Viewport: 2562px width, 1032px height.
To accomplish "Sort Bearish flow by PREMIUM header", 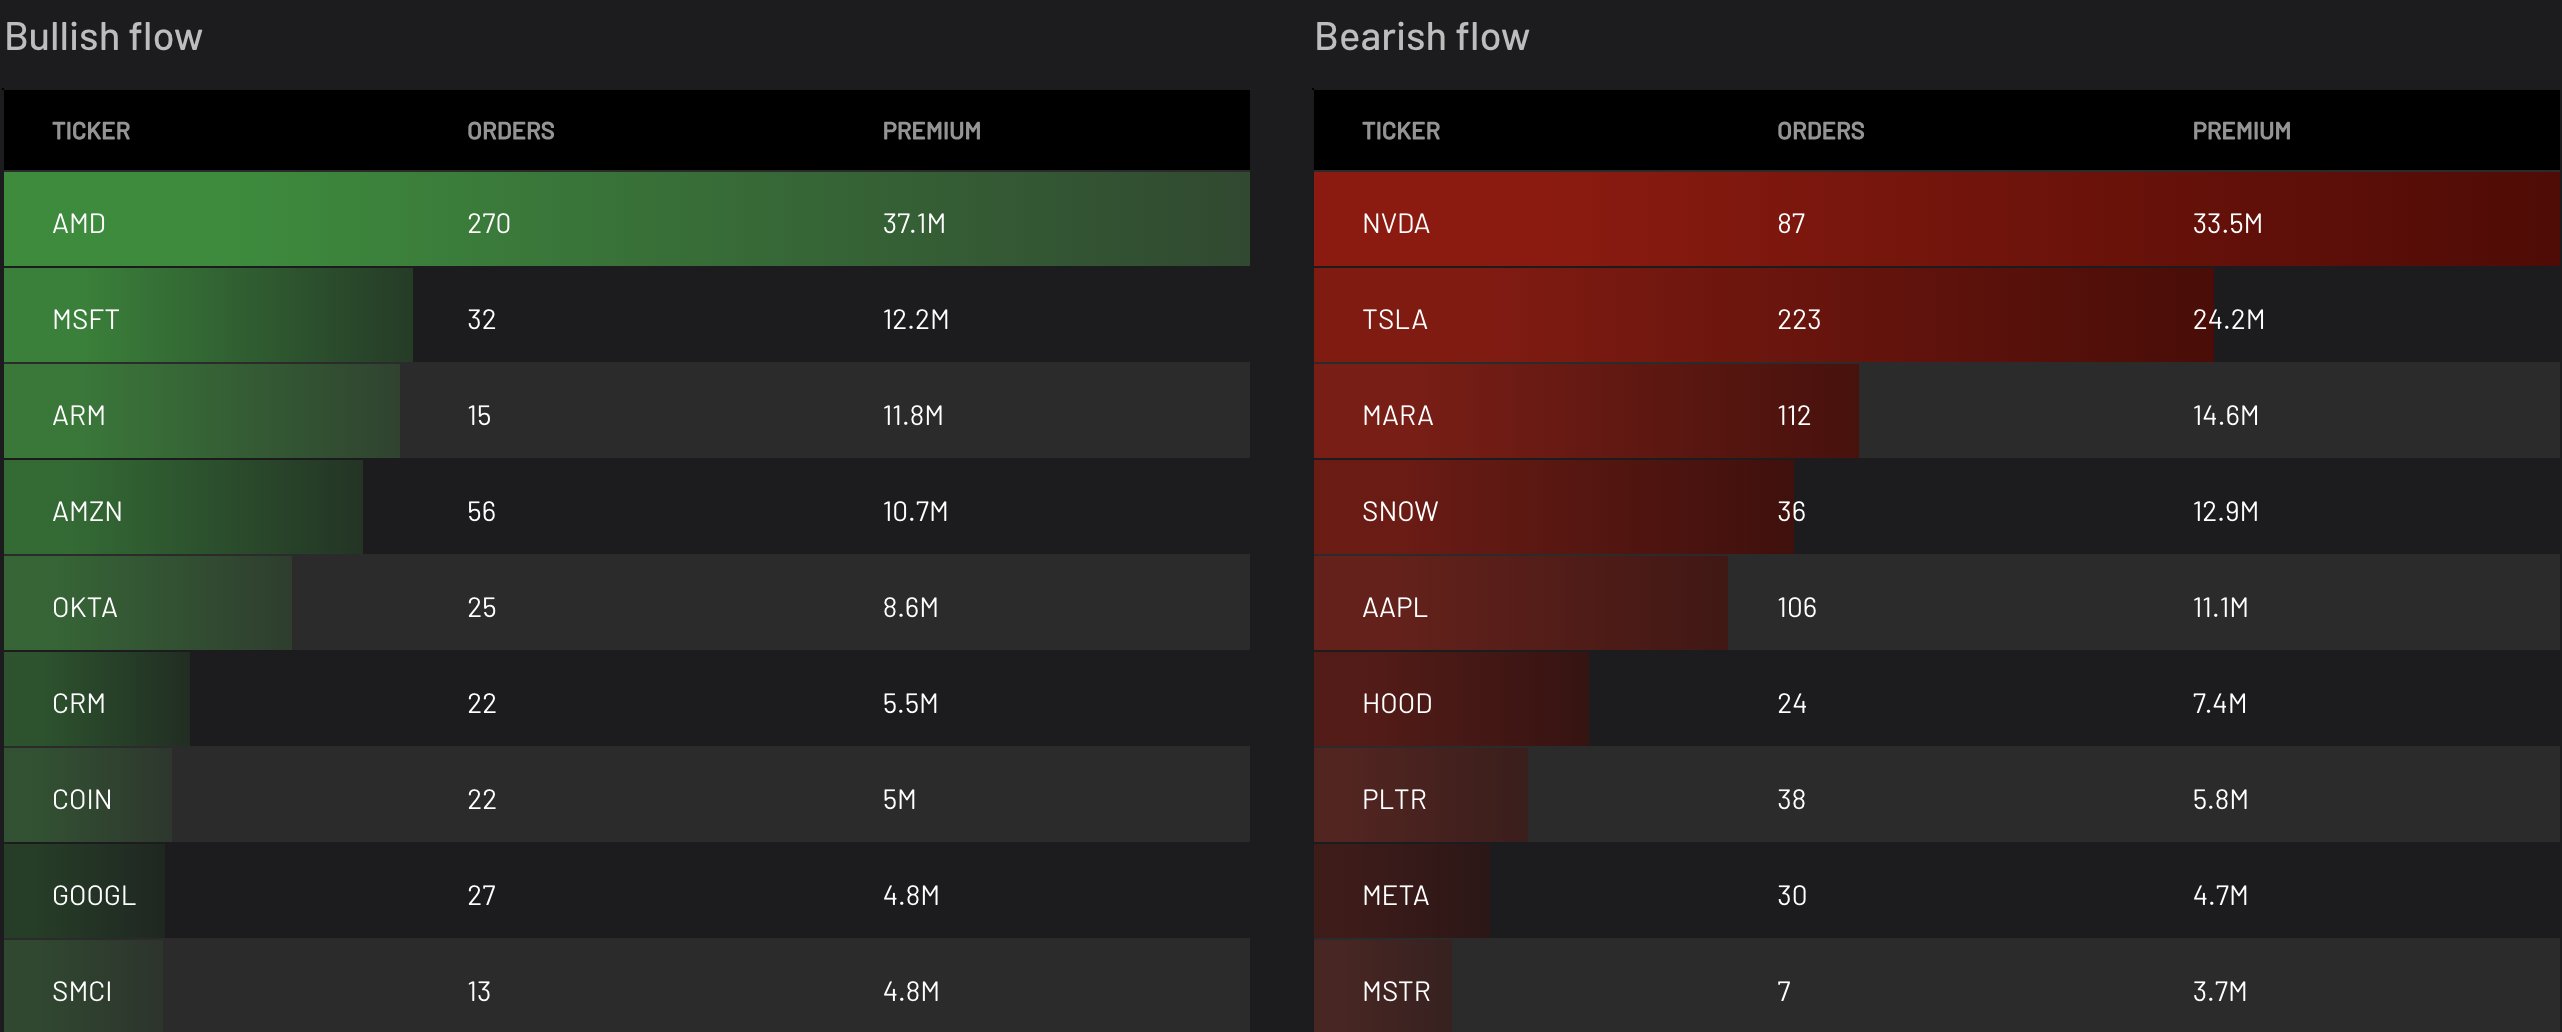I will pyautogui.click(x=2242, y=131).
